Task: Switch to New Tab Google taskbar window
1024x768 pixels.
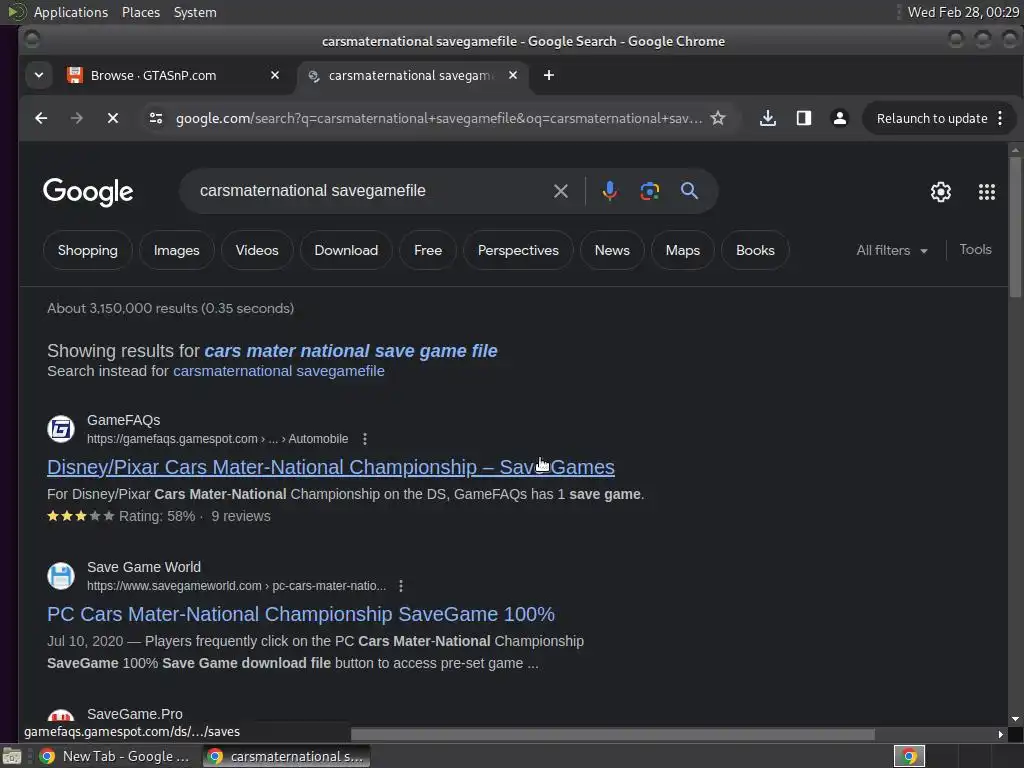Action: tap(114, 756)
